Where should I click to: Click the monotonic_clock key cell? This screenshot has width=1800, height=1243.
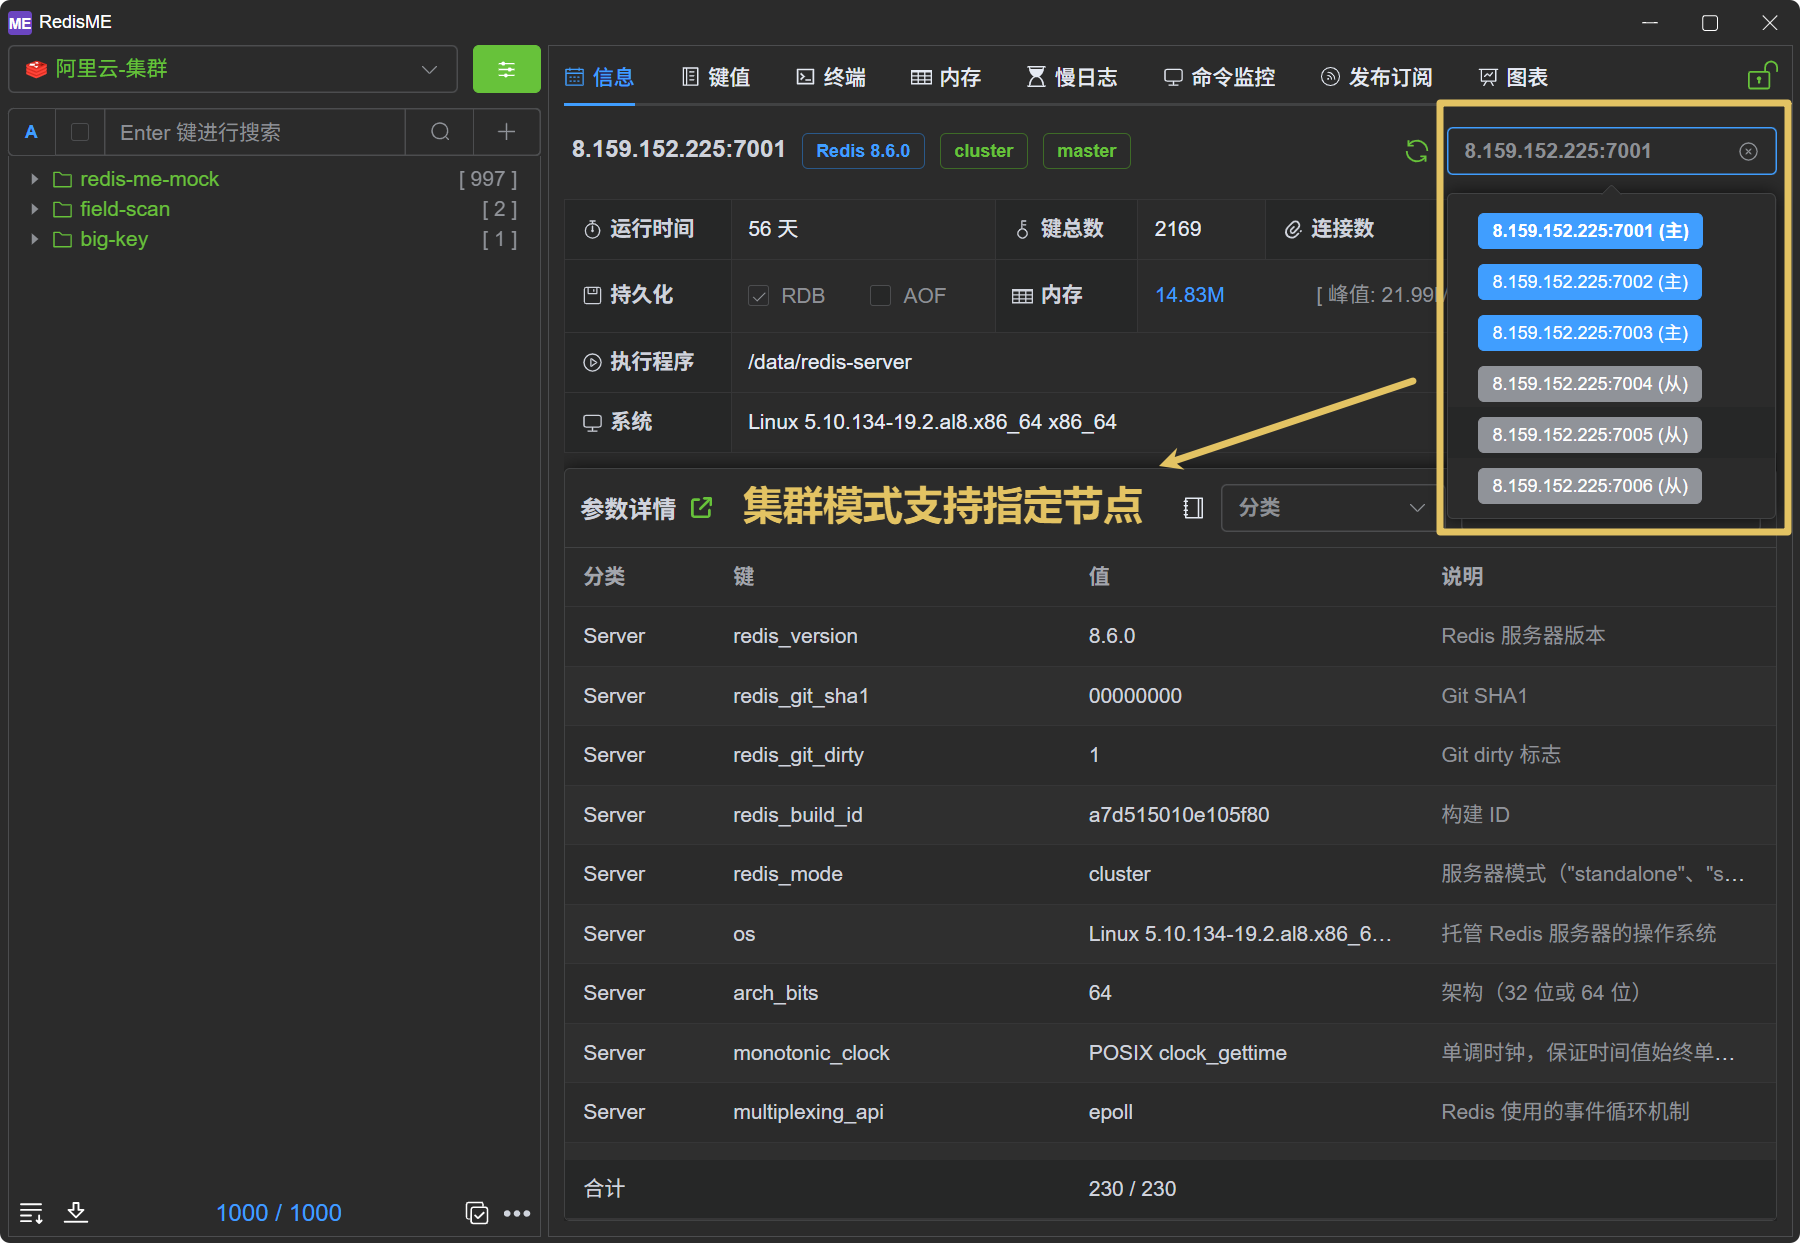tap(811, 1053)
